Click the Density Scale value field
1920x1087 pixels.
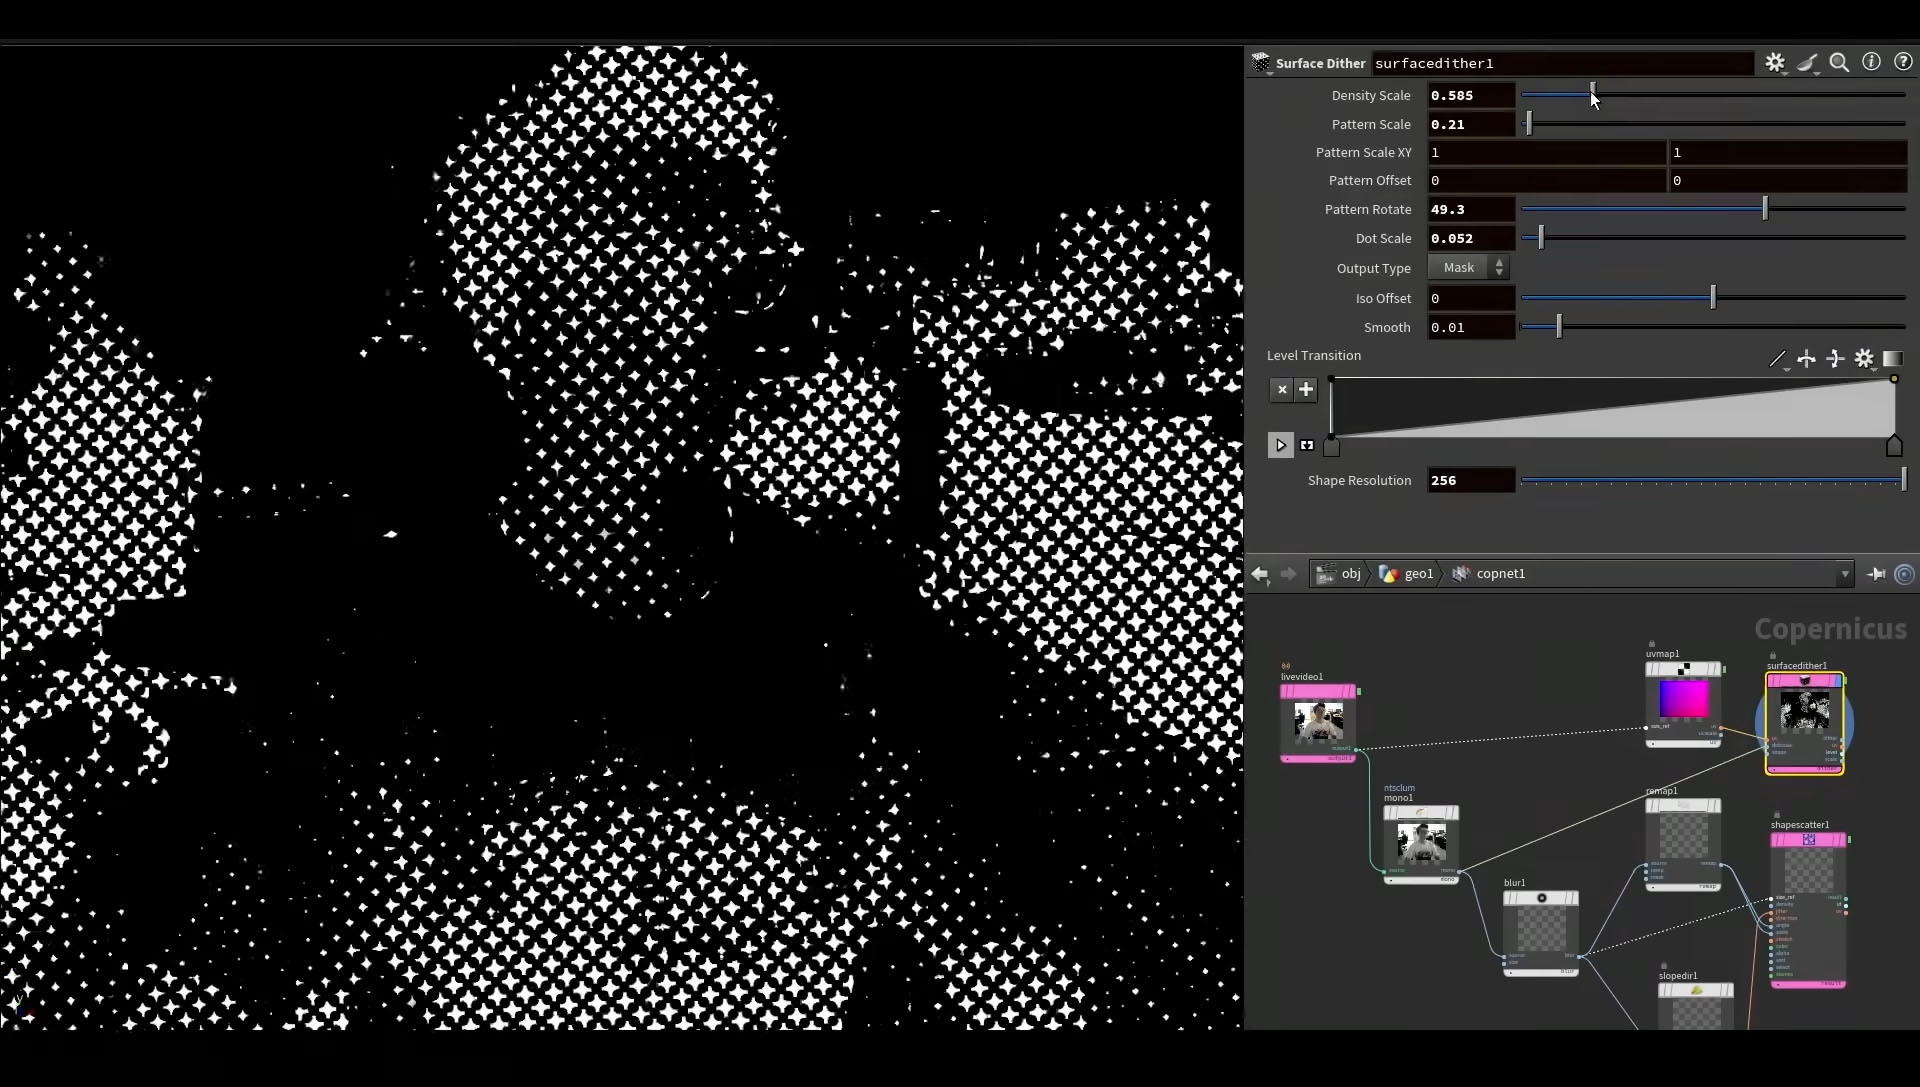tap(1471, 95)
